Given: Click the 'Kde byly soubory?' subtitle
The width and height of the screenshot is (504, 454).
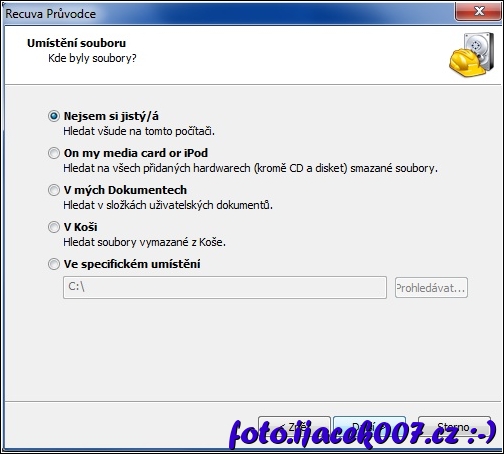Looking at the screenshot, I should [x=92, y=58].
